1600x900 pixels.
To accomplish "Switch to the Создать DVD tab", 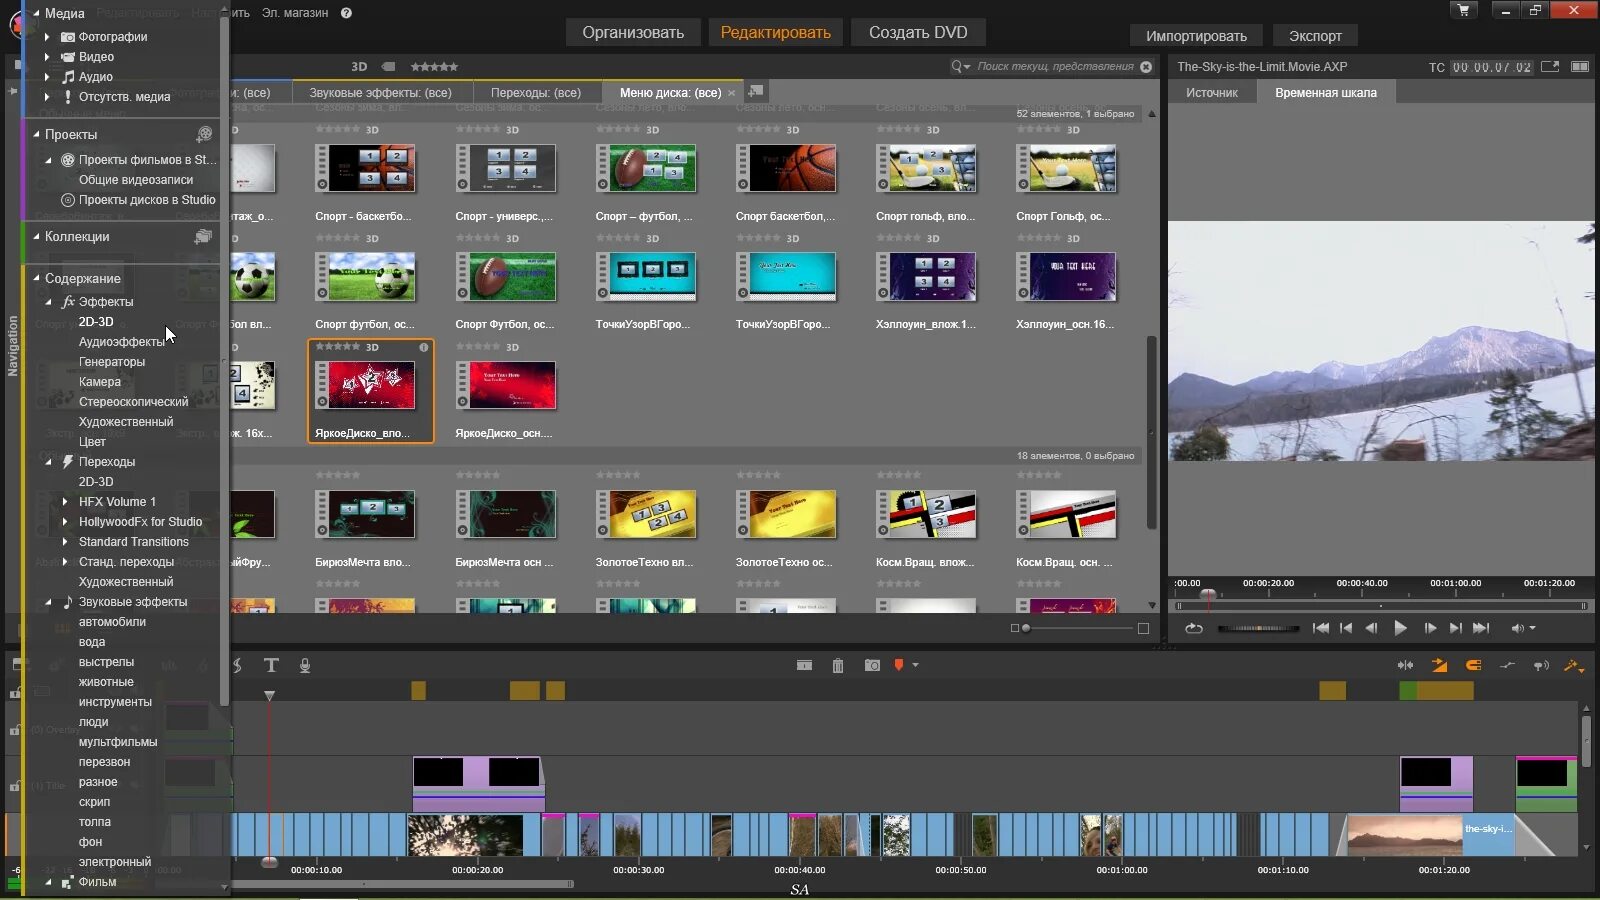I will coord(918,33).
